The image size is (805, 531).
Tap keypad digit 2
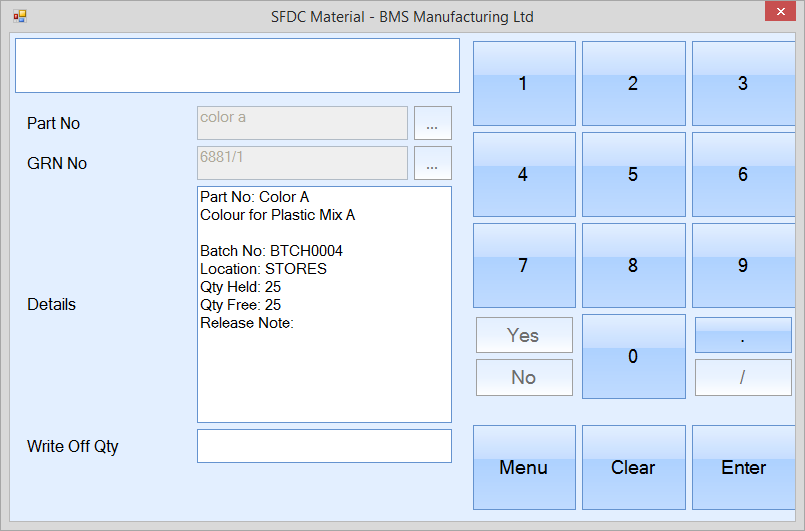(x=633, y=84)
